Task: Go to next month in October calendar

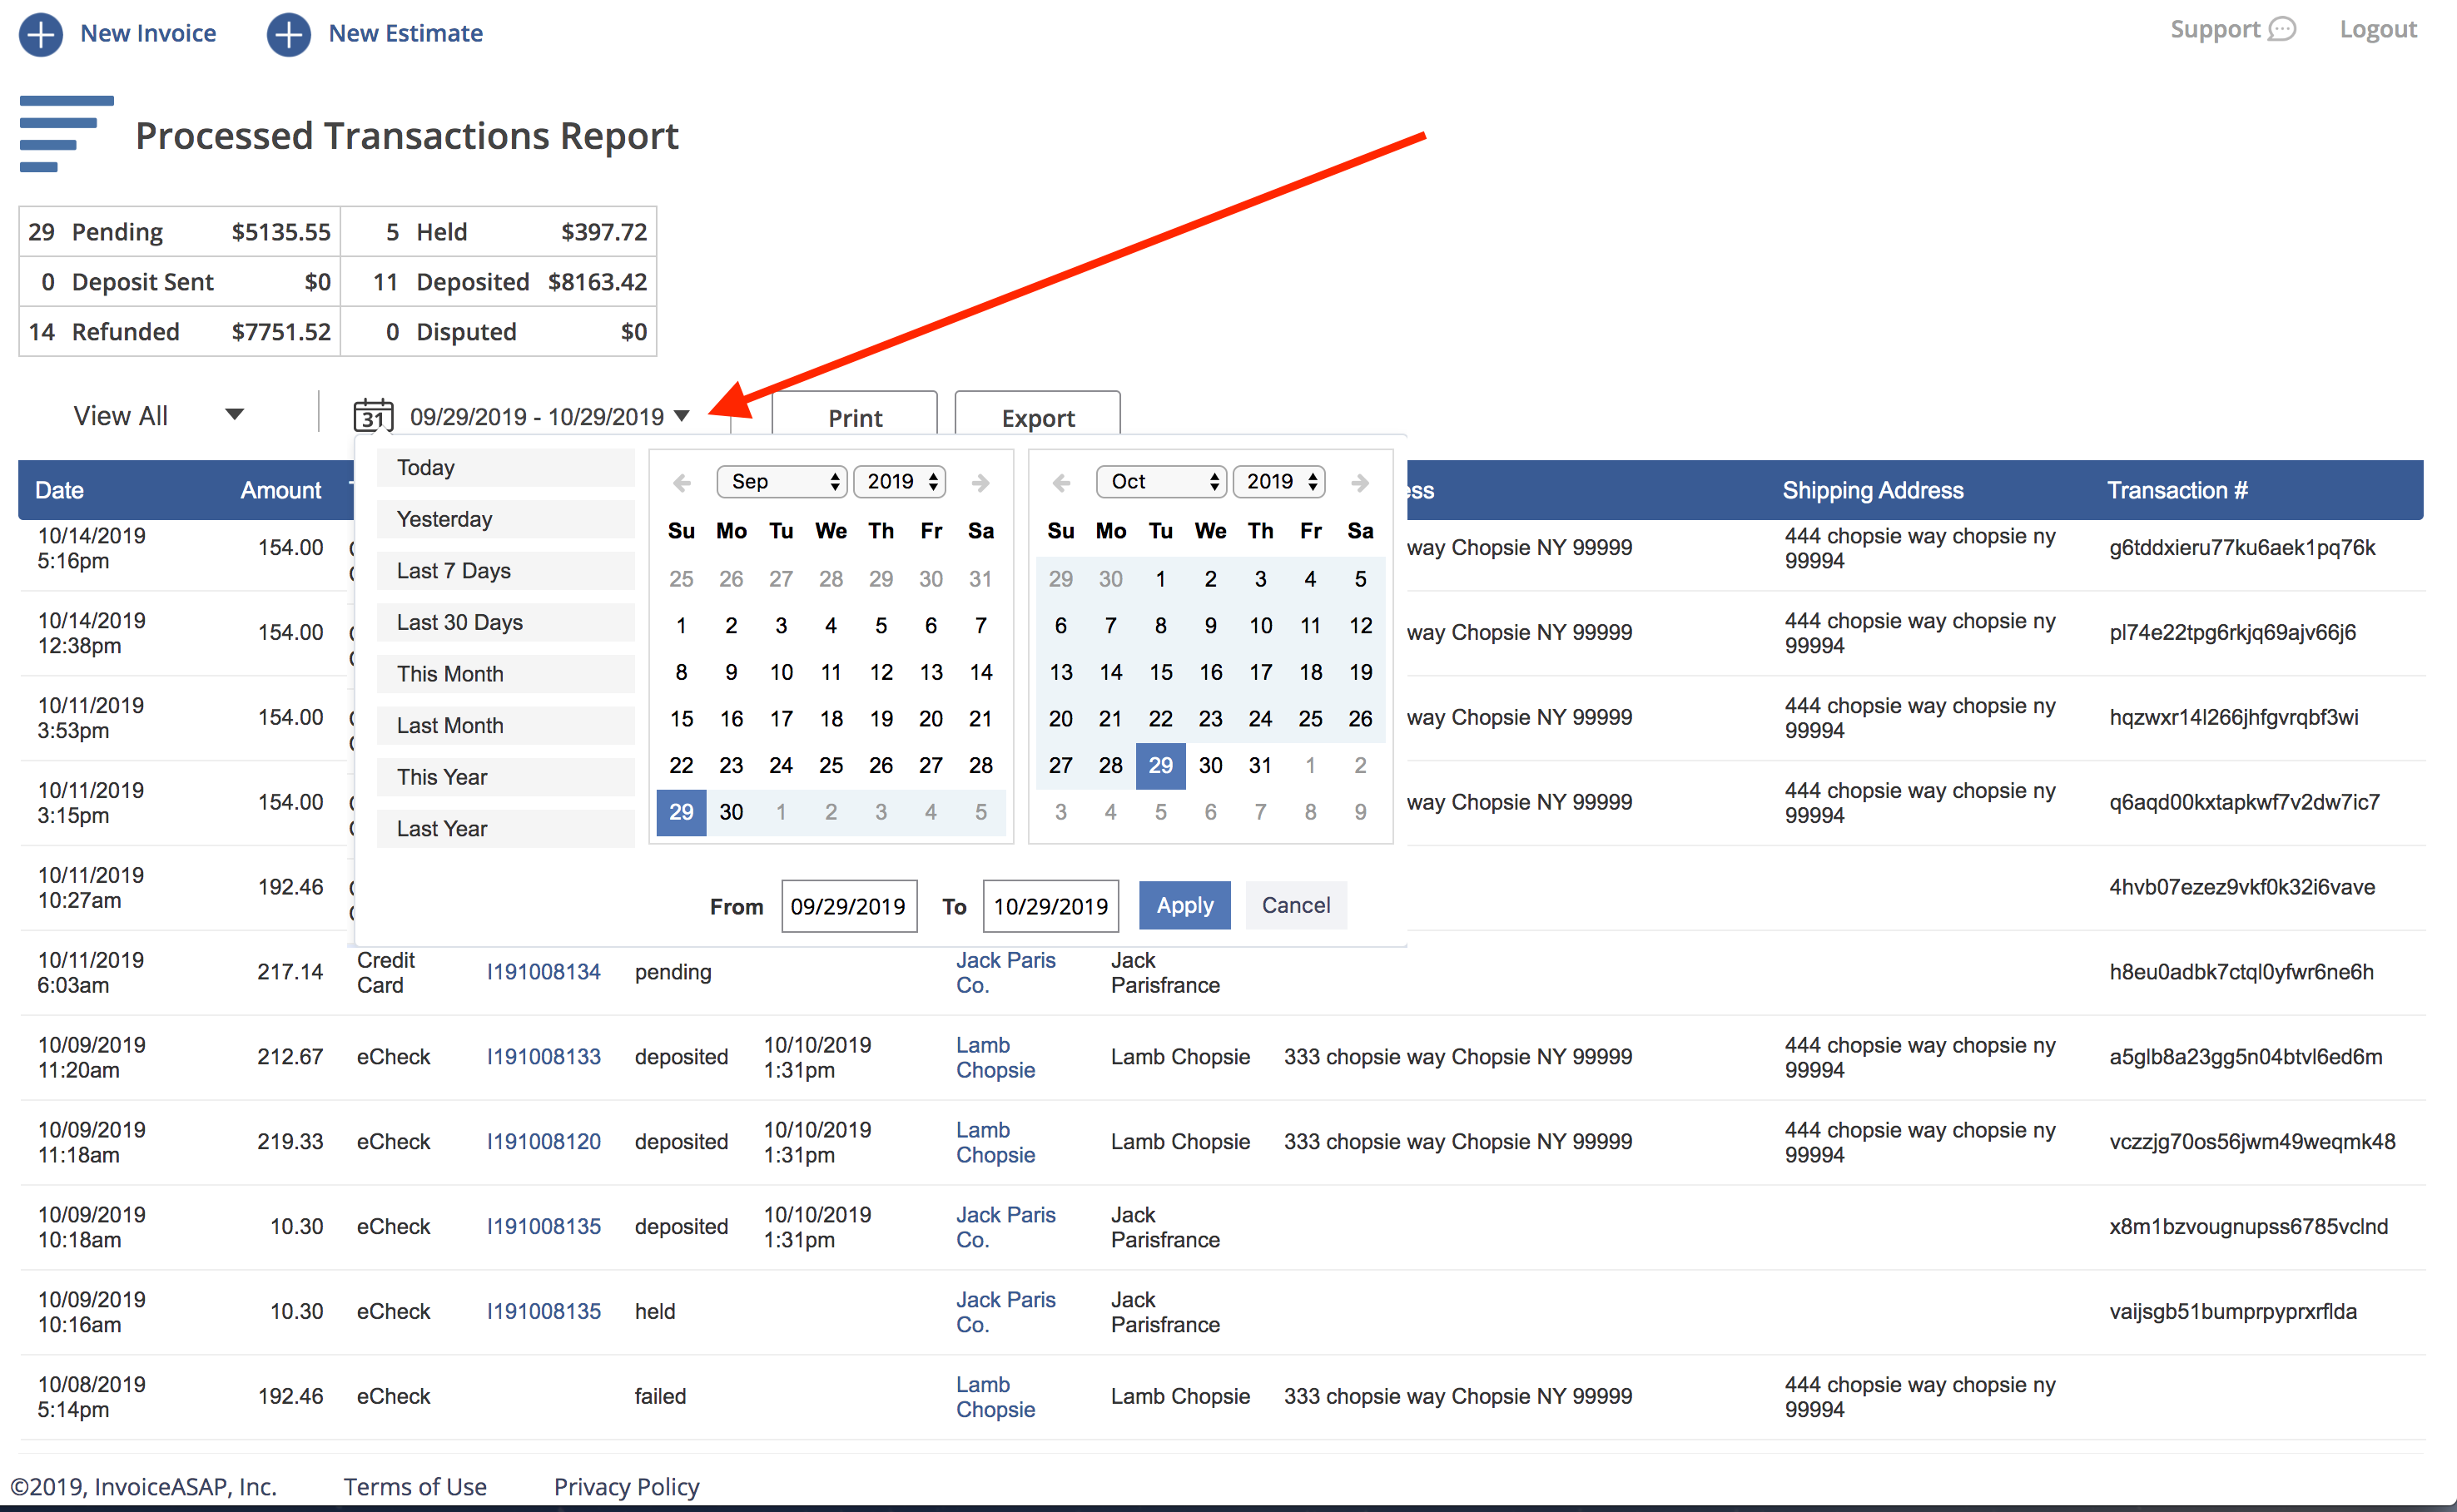Action: tap(1359, 483)
